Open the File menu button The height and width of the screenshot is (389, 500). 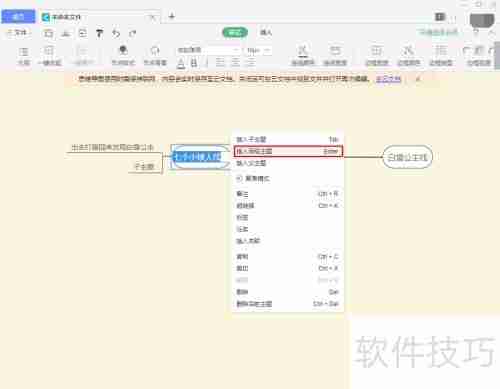click(x=18, y=33)
